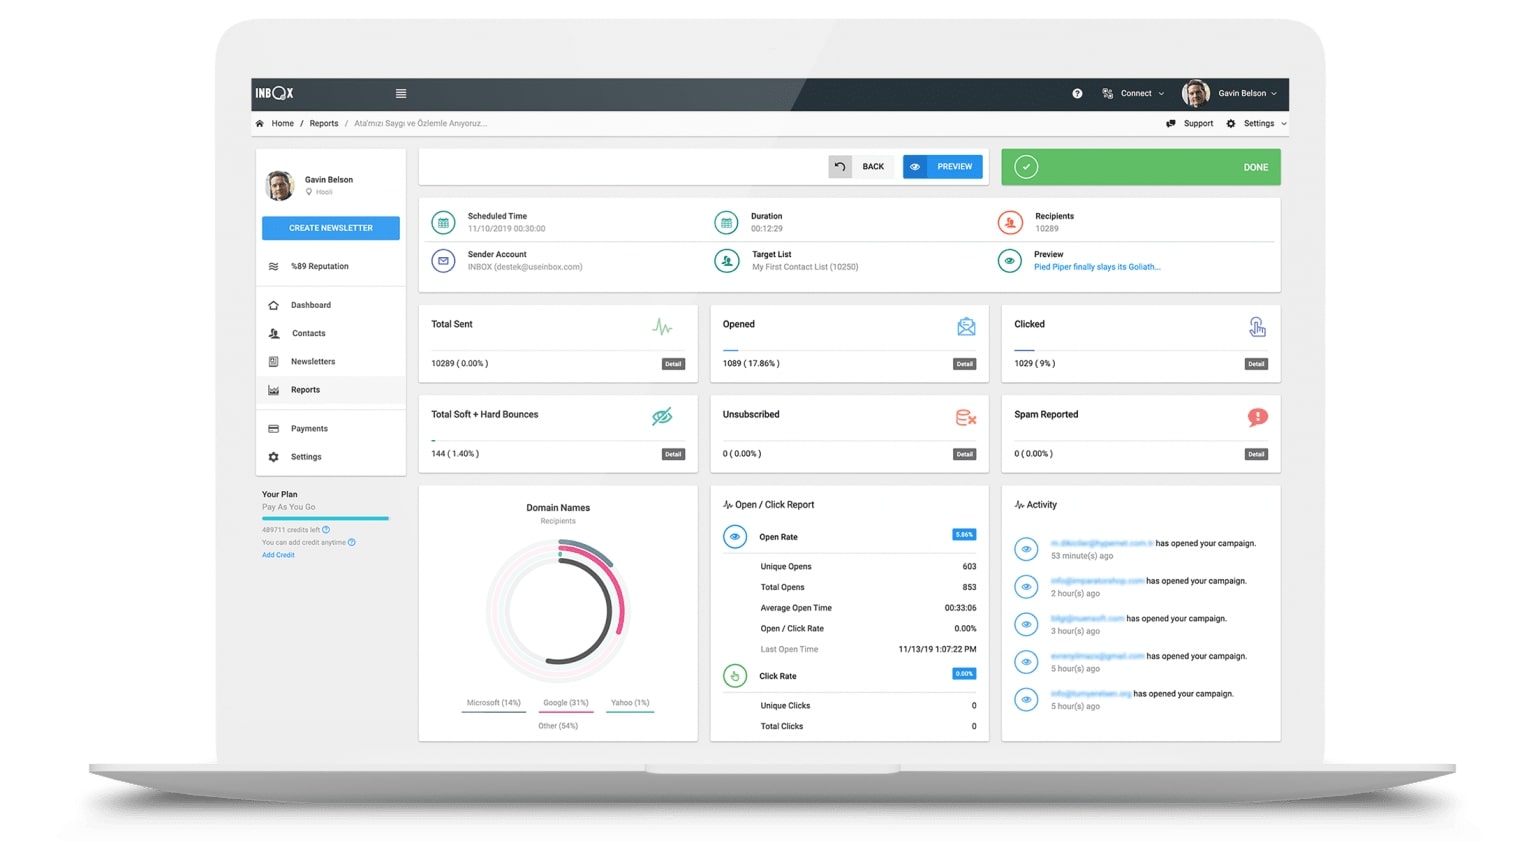Click the Open Rate 5.86% badge

point(964,535)
